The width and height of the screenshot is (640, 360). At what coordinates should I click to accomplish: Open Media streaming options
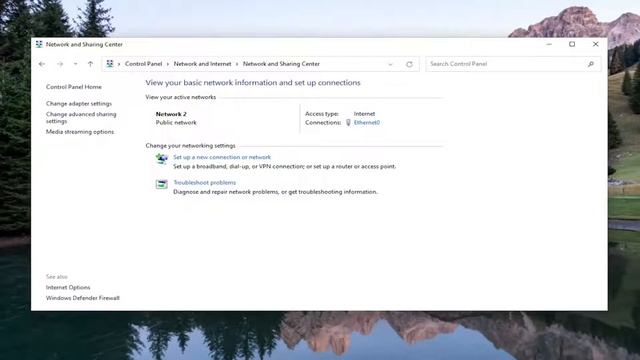click(80, 132)
